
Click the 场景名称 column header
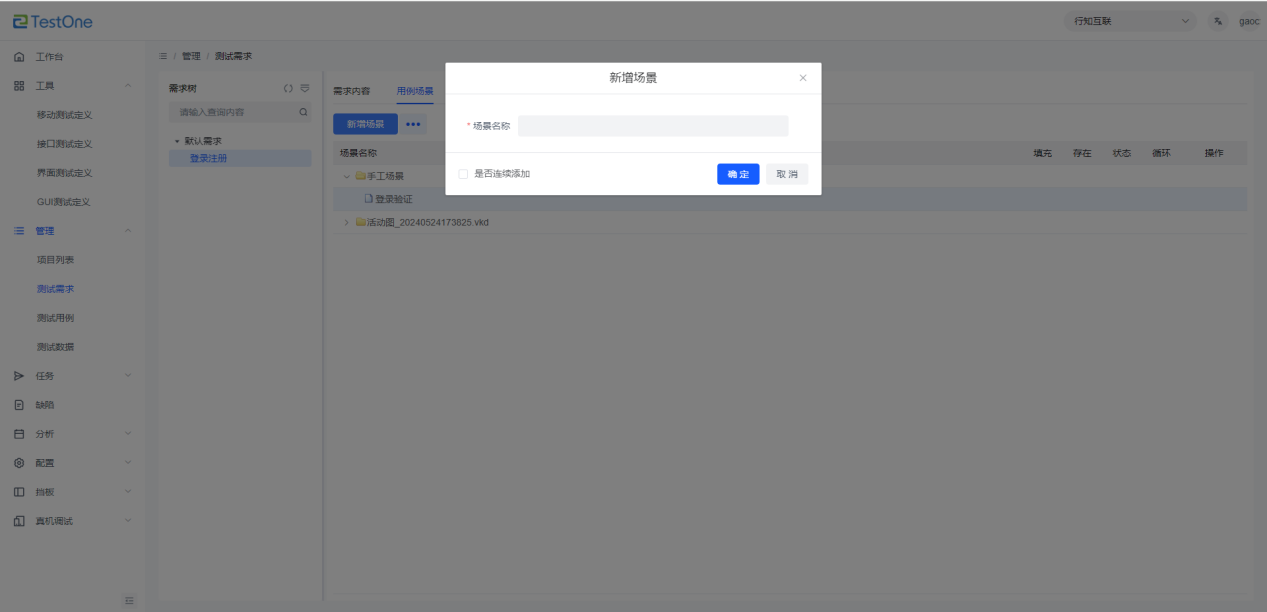click(x=358, y=153)
